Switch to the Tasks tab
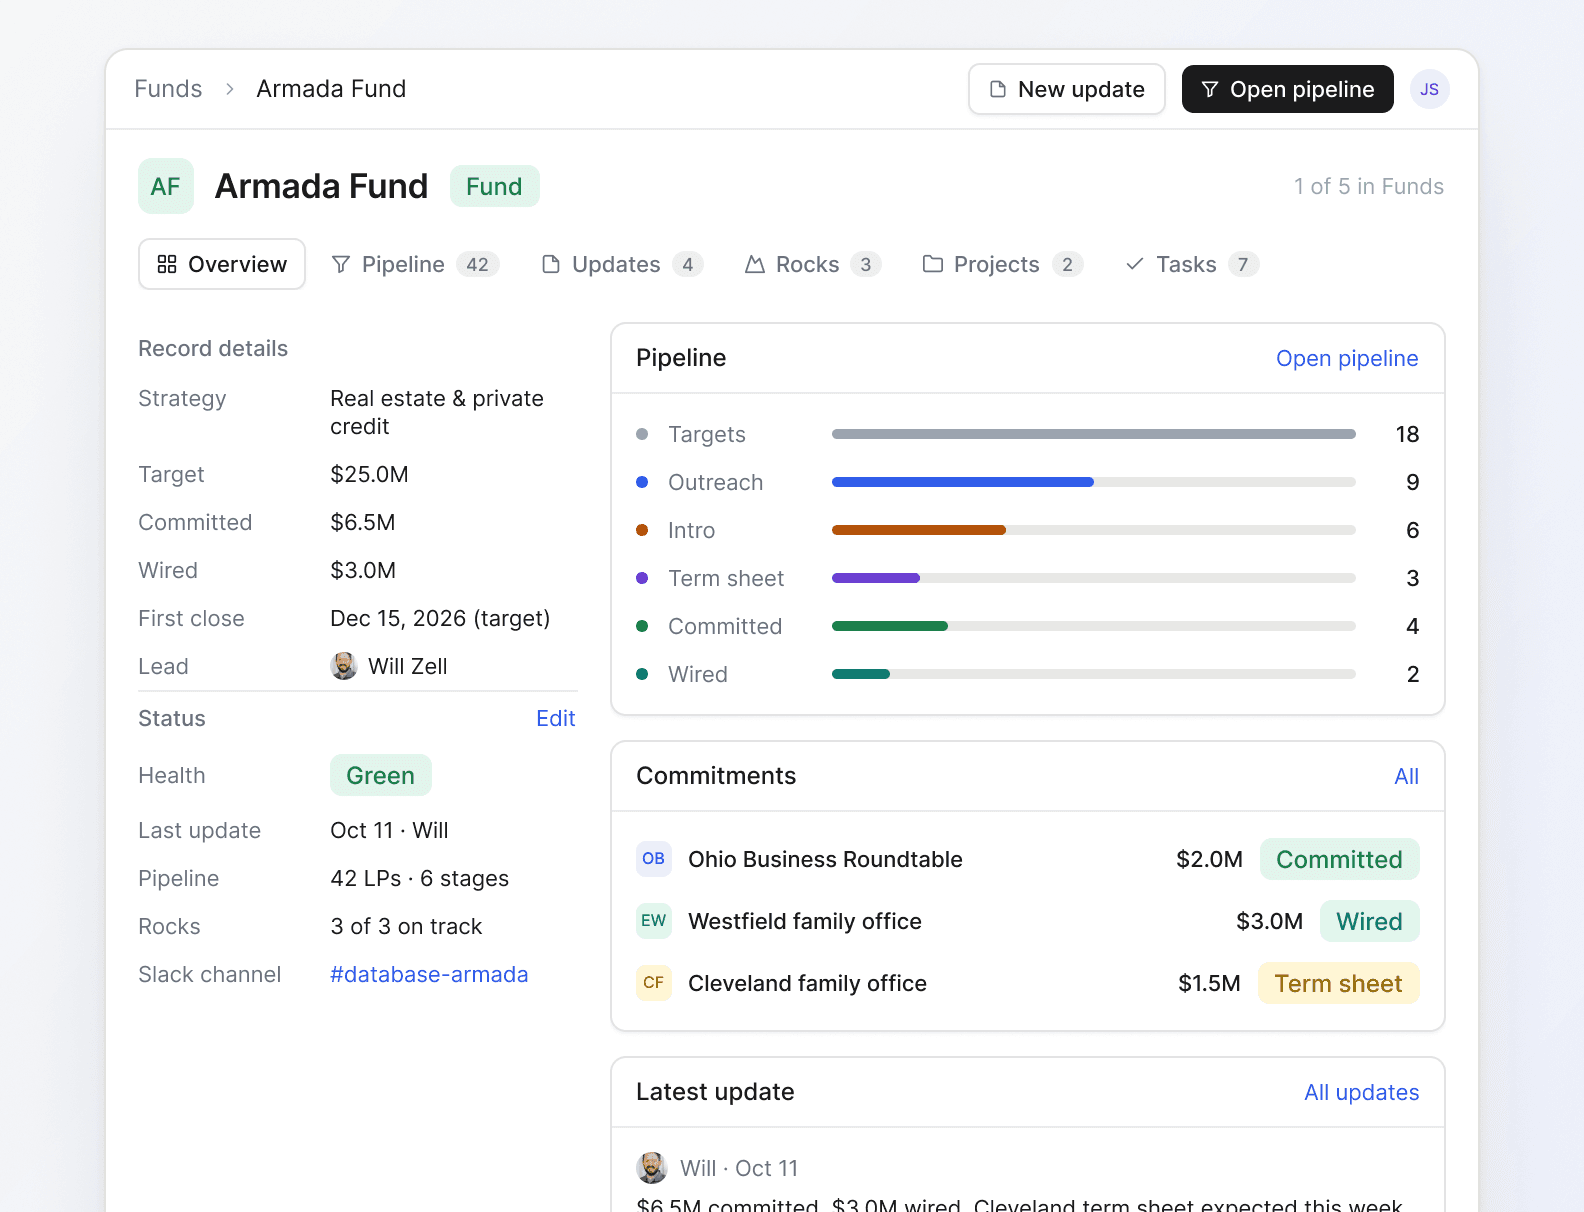1584x1212 pixels. point(1191,264)
